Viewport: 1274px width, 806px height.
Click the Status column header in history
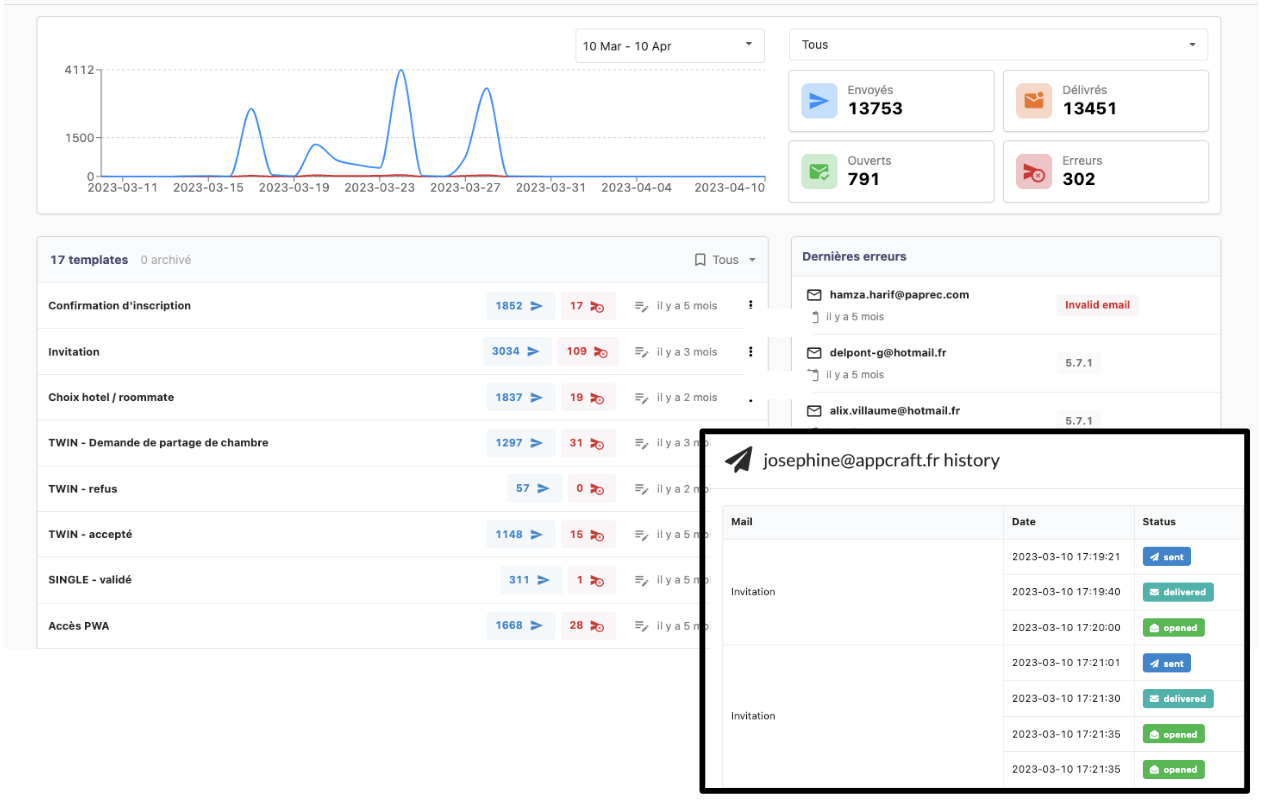coord(1159,522)
